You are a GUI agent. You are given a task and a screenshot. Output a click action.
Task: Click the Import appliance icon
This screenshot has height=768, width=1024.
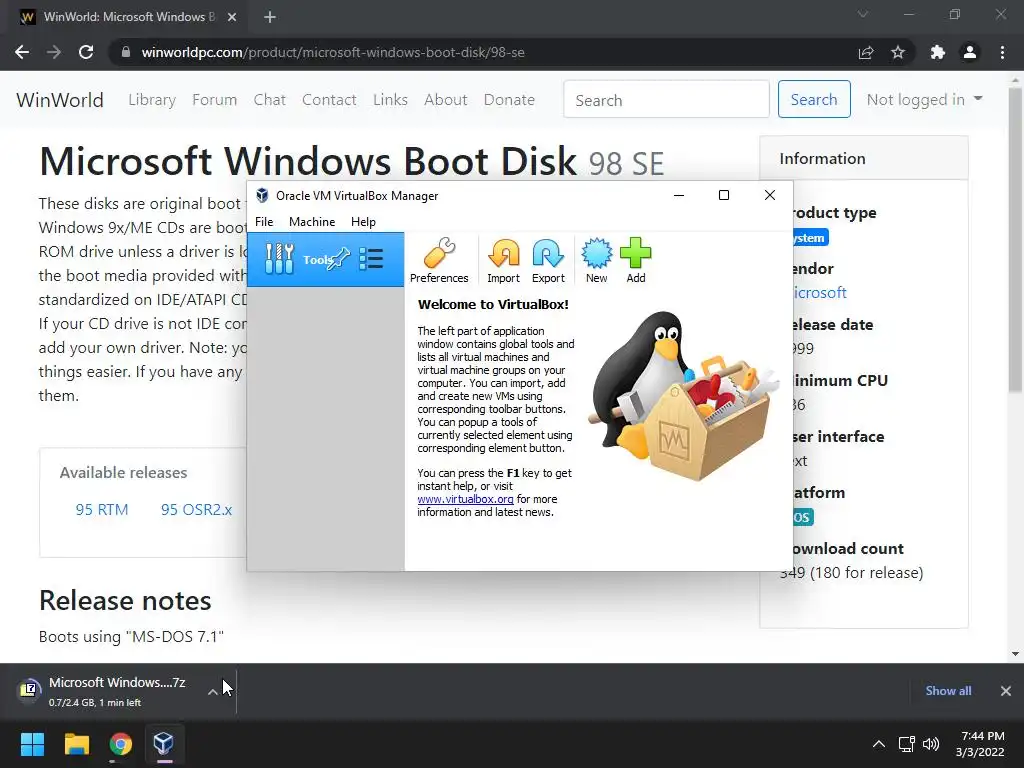tap(503, 260)
